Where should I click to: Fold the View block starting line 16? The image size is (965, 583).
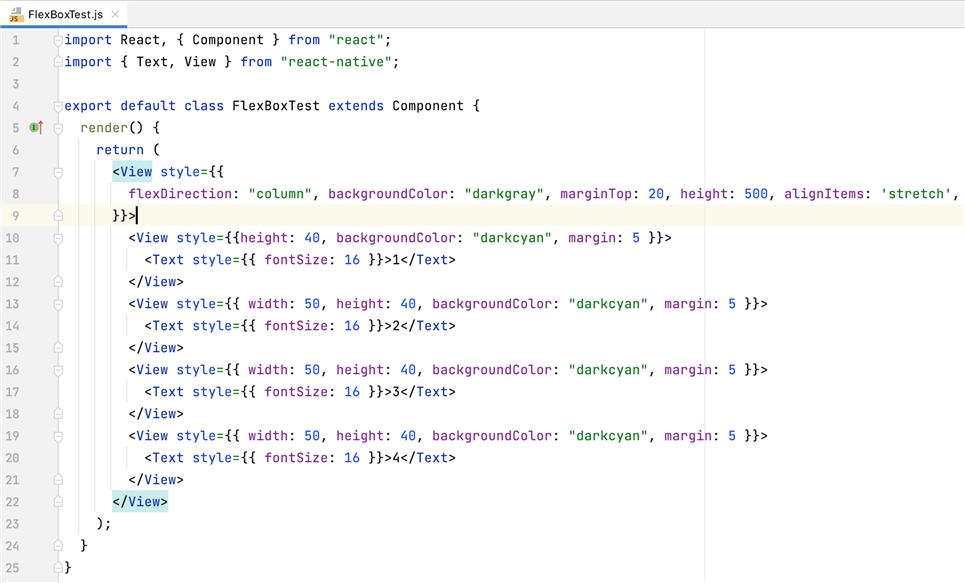point(58,370)
